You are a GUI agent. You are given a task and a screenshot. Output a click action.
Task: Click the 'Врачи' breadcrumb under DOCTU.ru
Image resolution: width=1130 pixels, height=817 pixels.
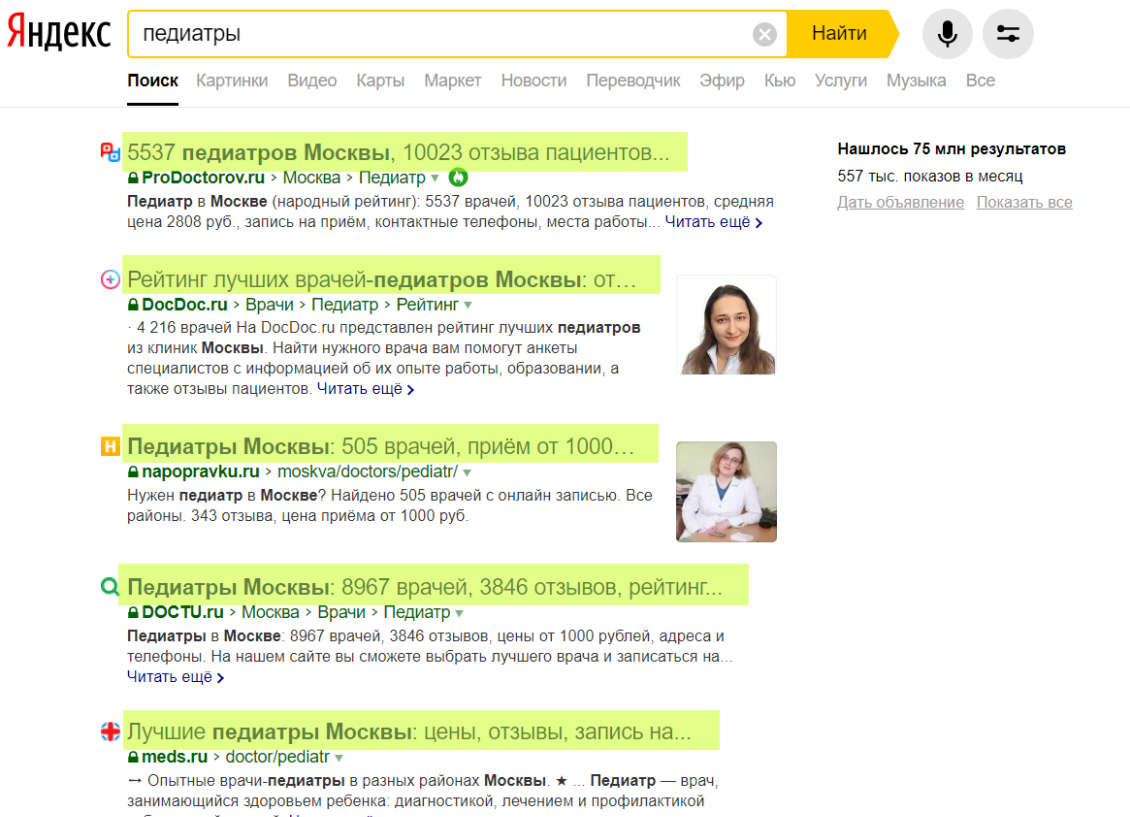pyautogui.click(x=342, y=612)
